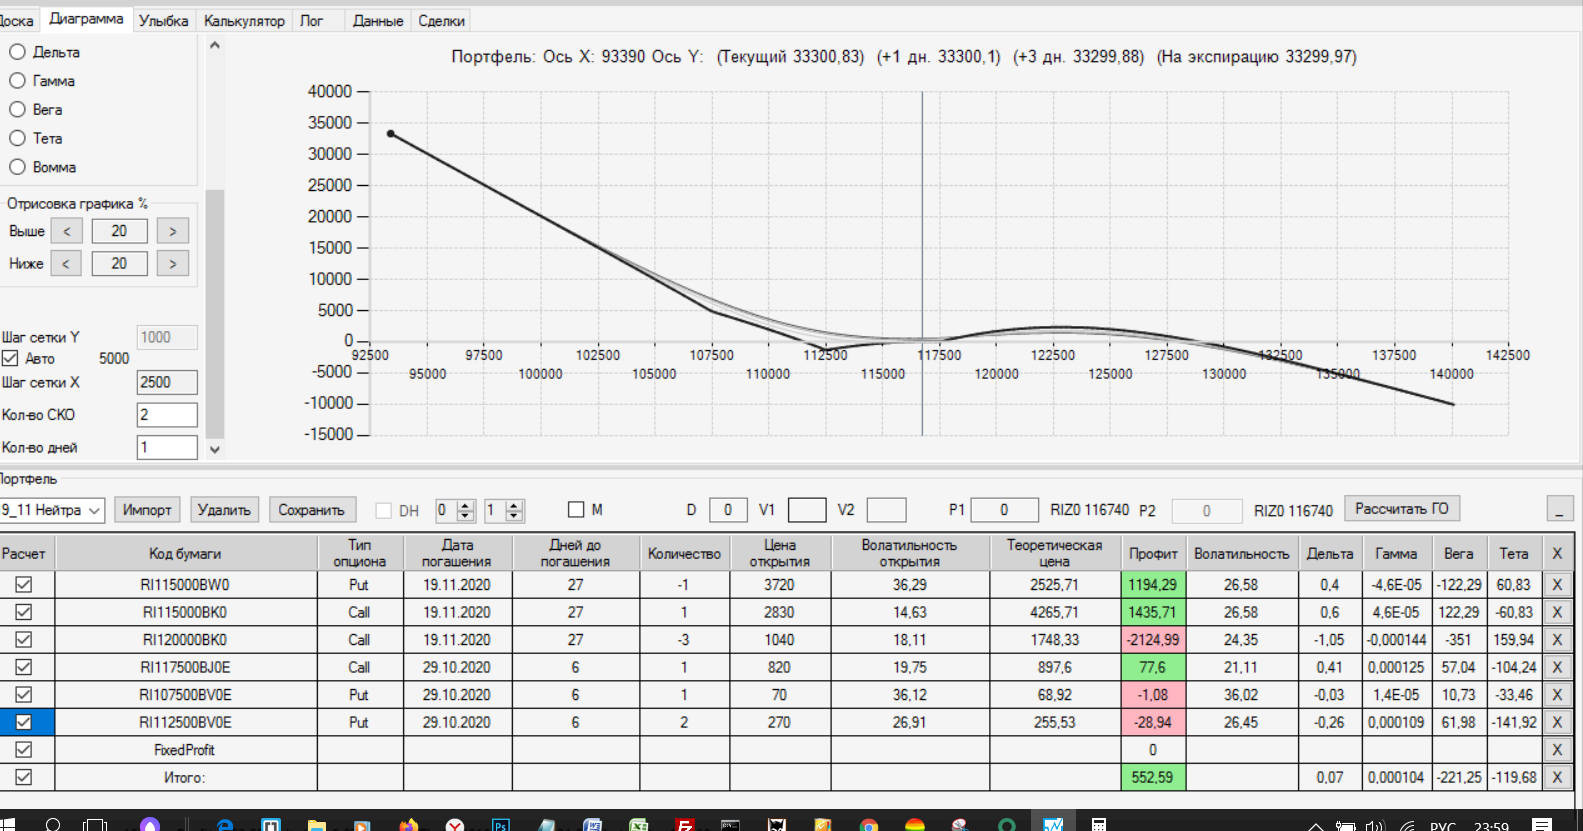Switch to the Лог tab
Image resolution: width=1583 pixels, height=831 pixels.
click(x=311, y=21)
